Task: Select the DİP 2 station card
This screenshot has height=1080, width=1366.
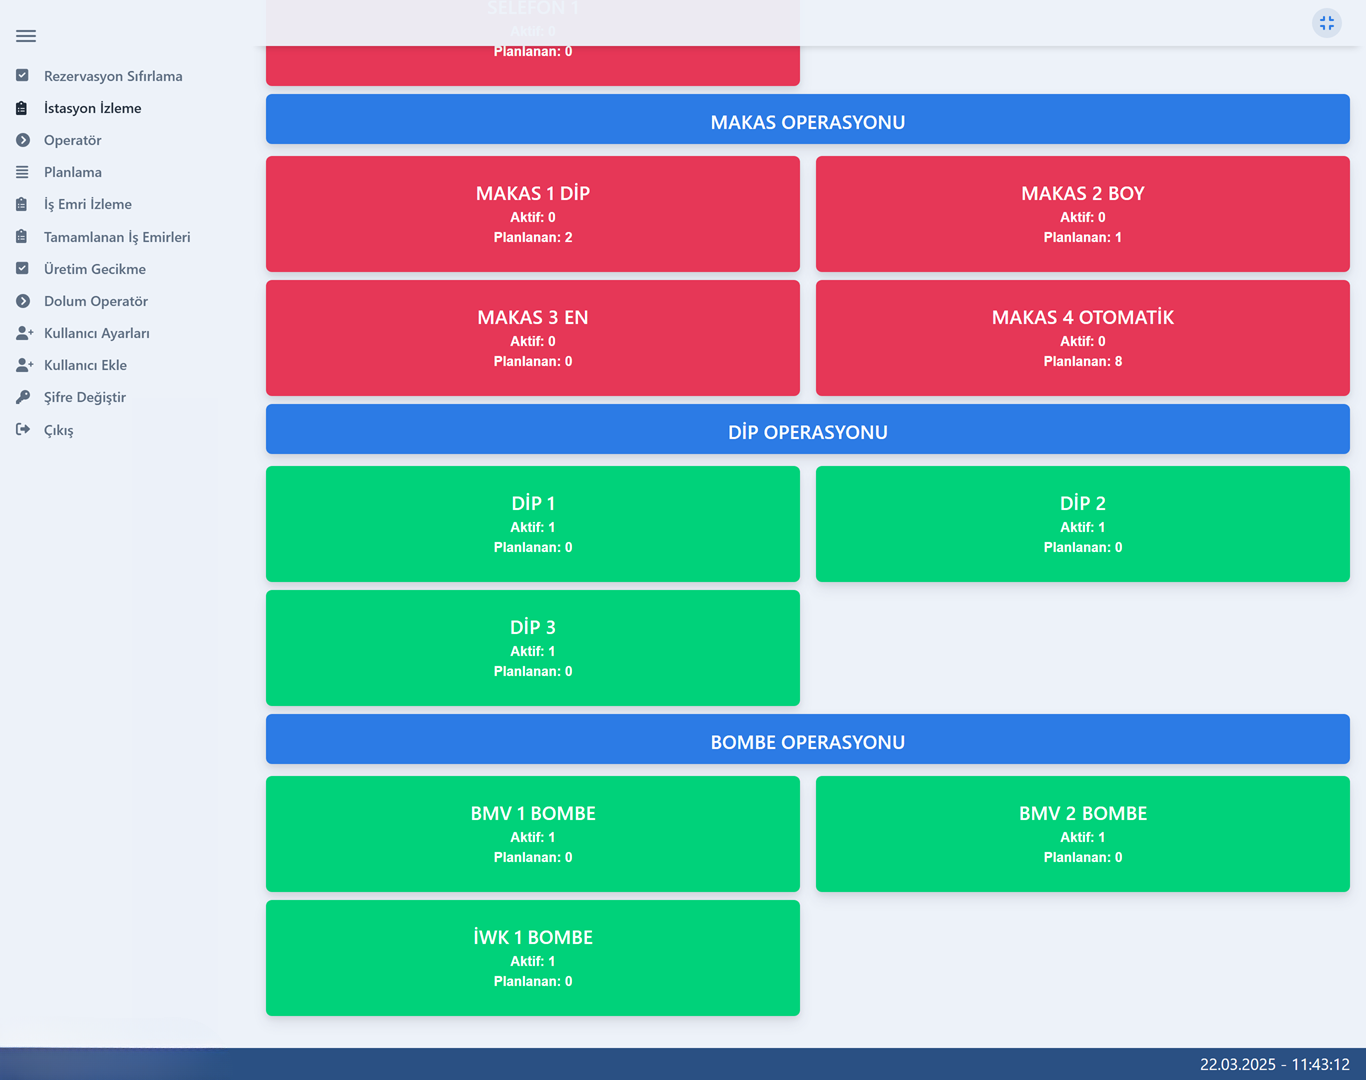Action: click(x=1083, y=524)
